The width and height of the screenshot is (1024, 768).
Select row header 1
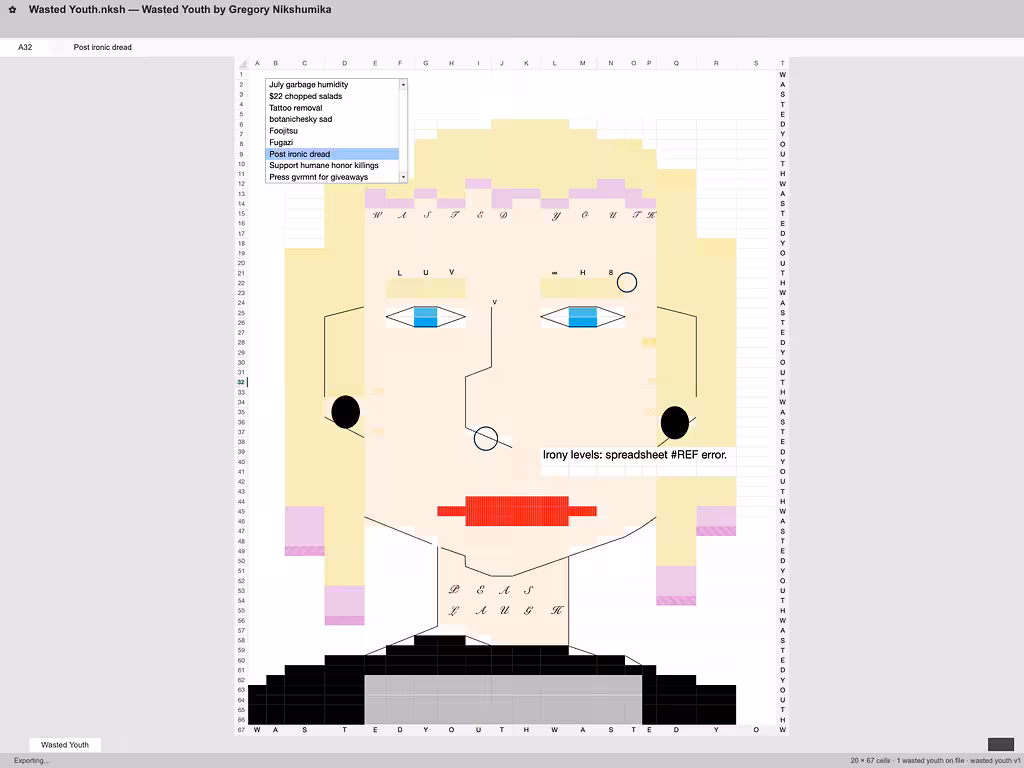[x=241, y=74]
